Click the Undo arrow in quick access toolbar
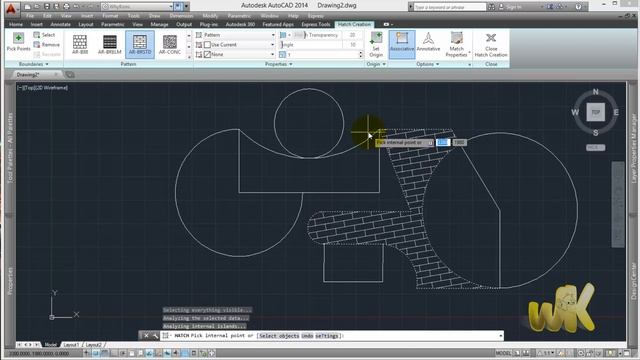The width and height of the screenshot is (640, 360). [x=76, y=7]
